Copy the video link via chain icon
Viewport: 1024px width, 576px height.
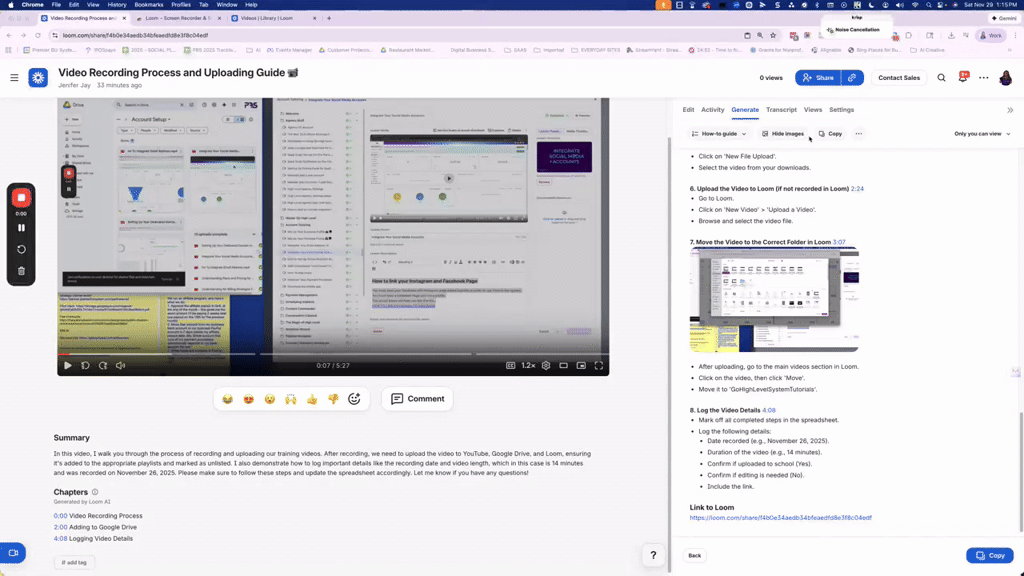852,78
